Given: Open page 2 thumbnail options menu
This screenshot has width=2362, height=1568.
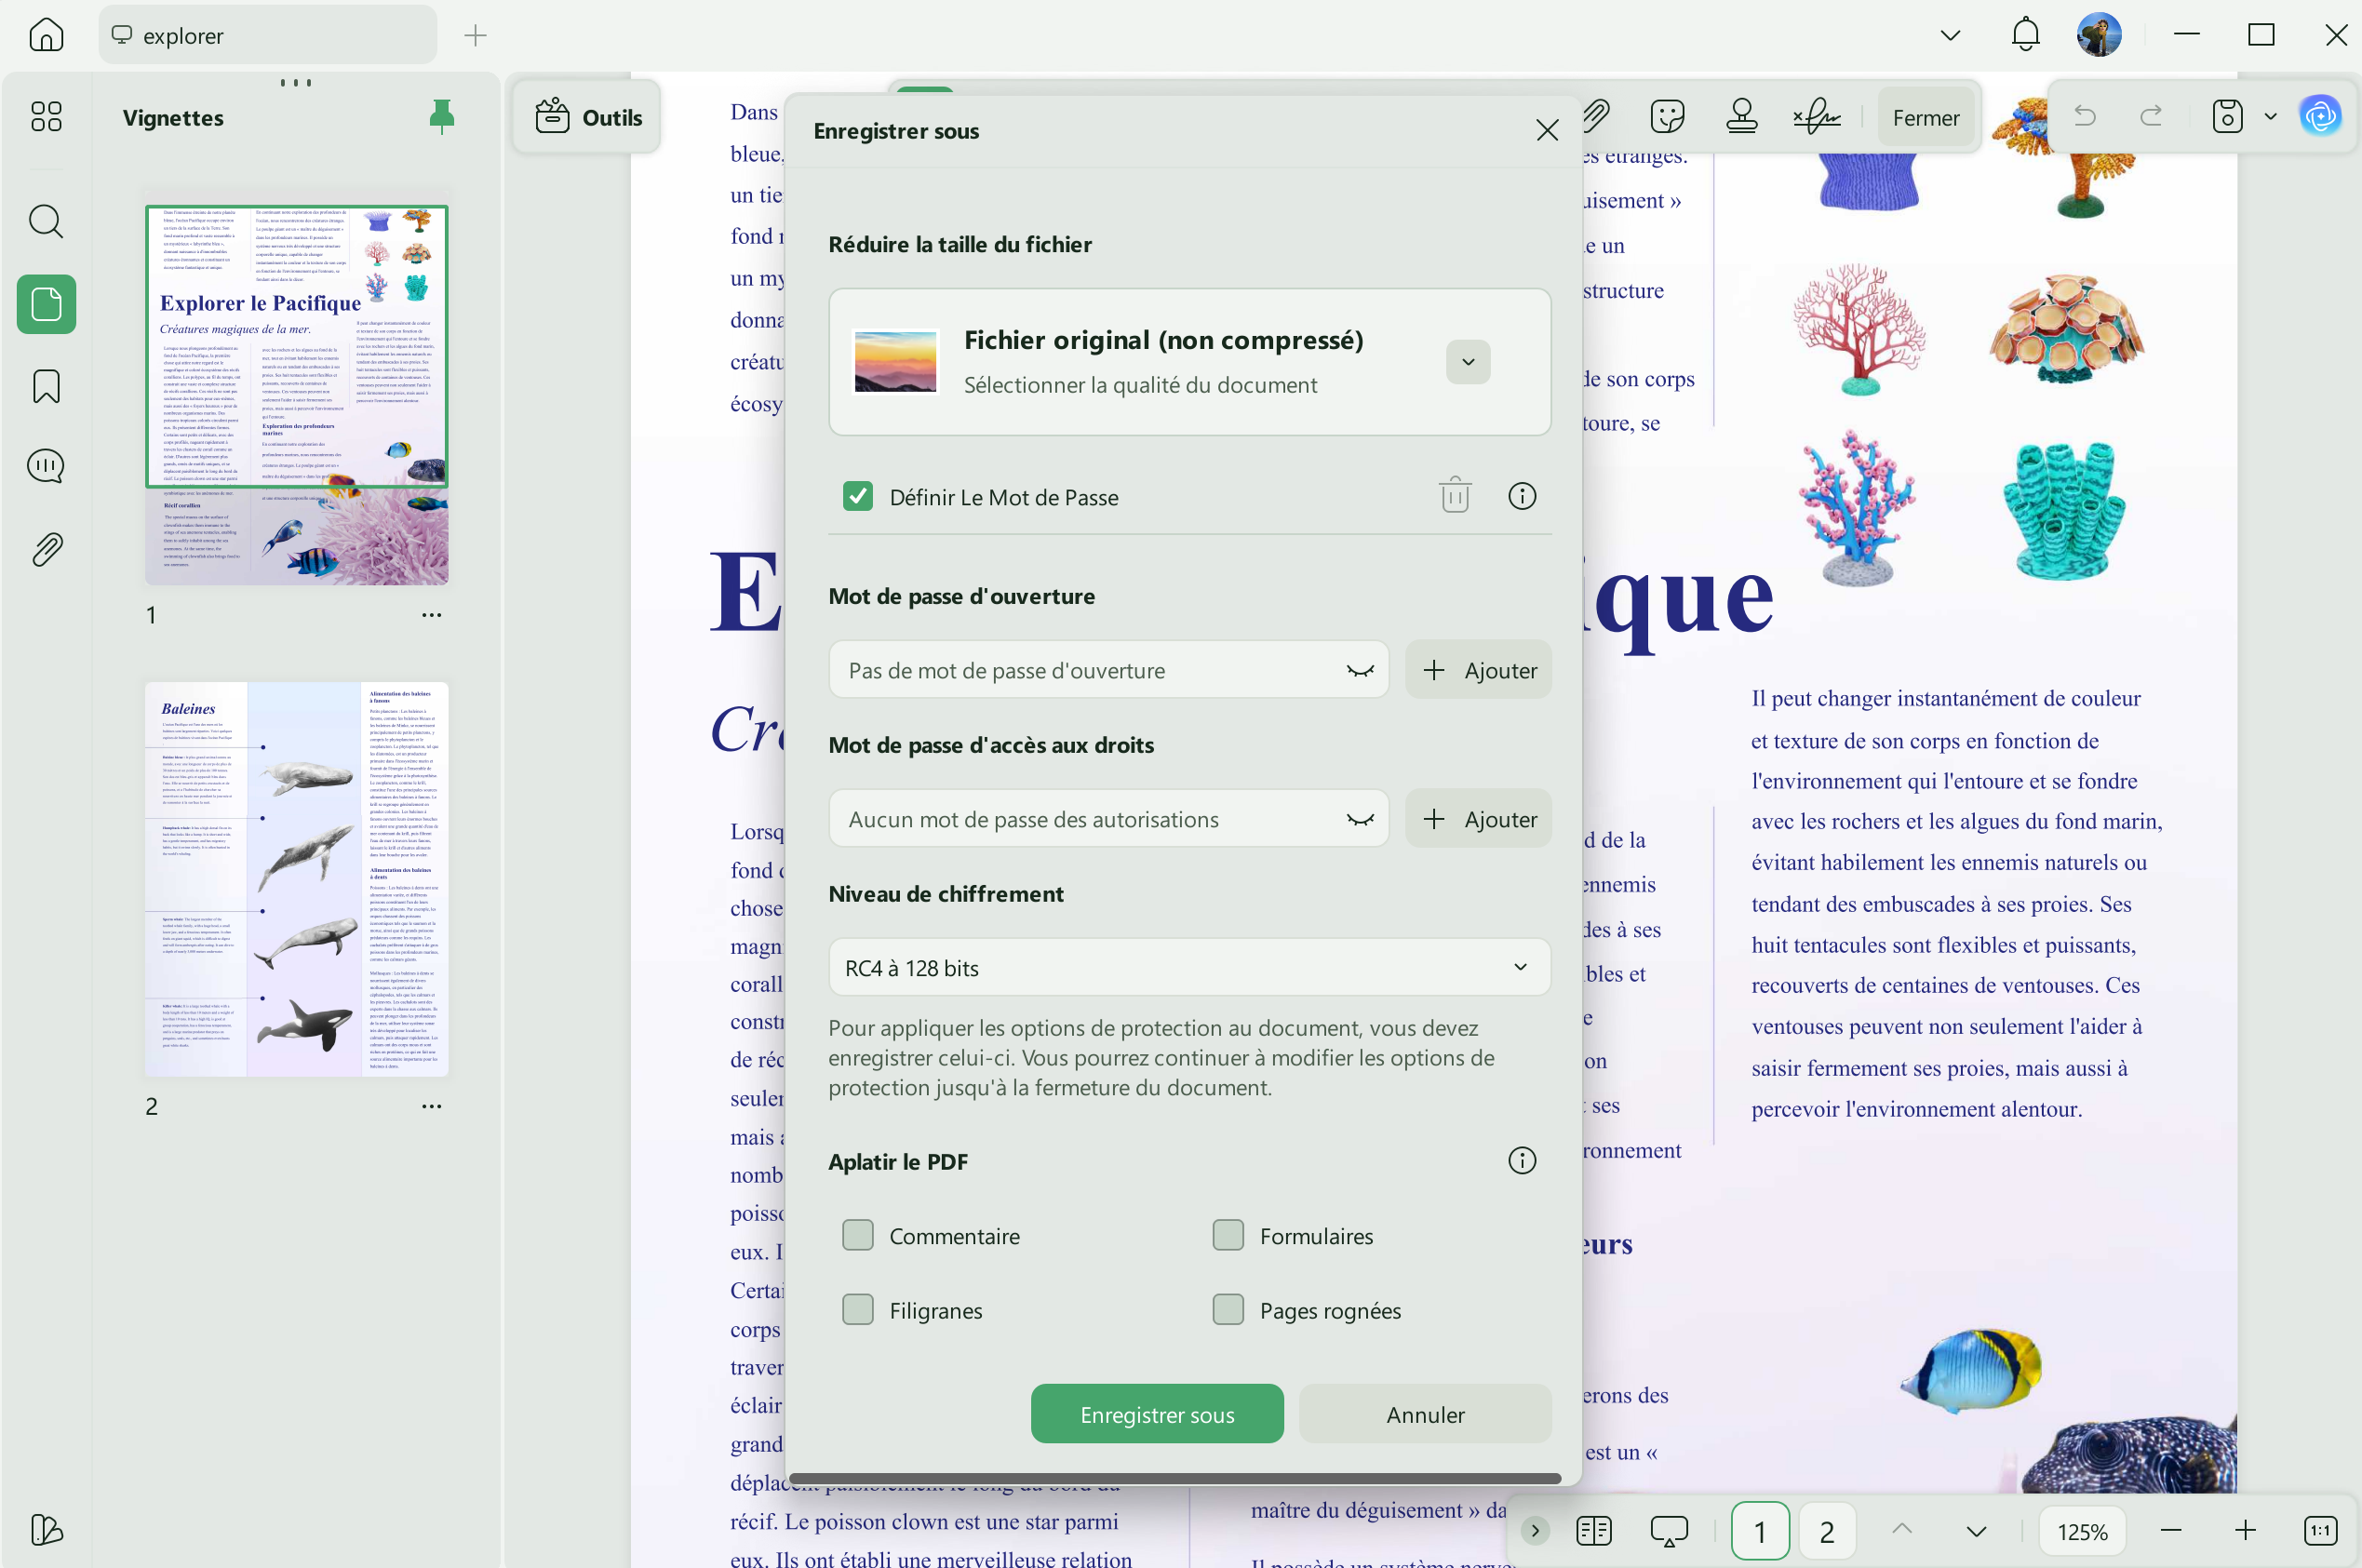Looking at the screenshot, I should click(431, 1106).
